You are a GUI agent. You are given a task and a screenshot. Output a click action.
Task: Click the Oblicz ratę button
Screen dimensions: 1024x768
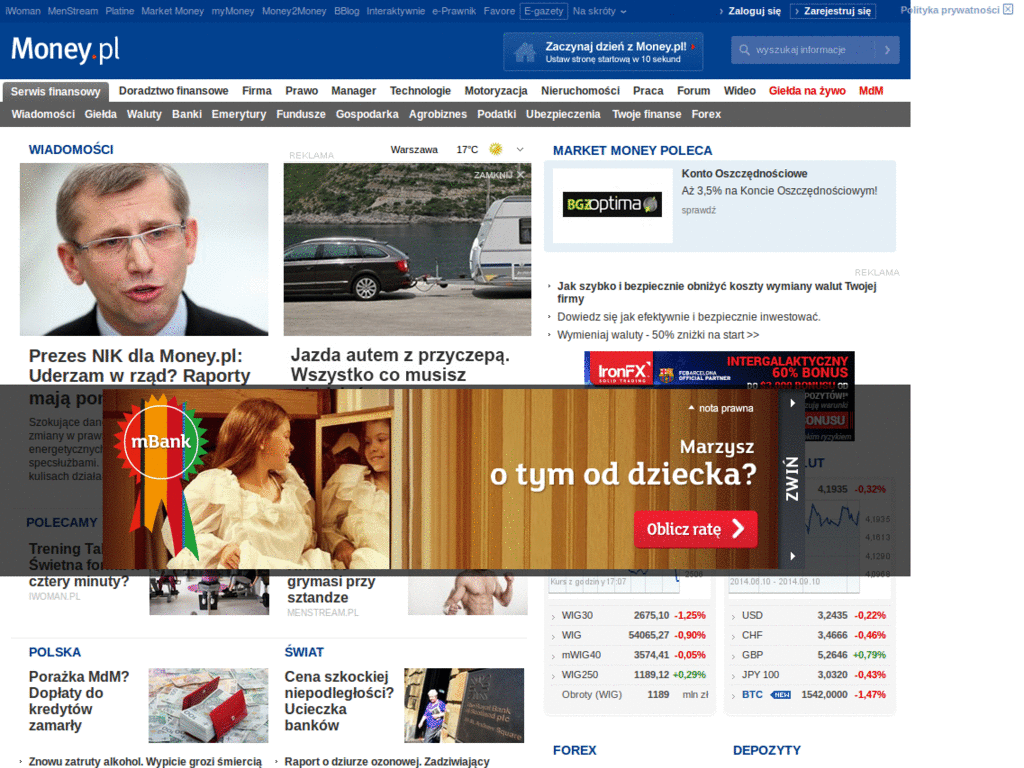696,529
